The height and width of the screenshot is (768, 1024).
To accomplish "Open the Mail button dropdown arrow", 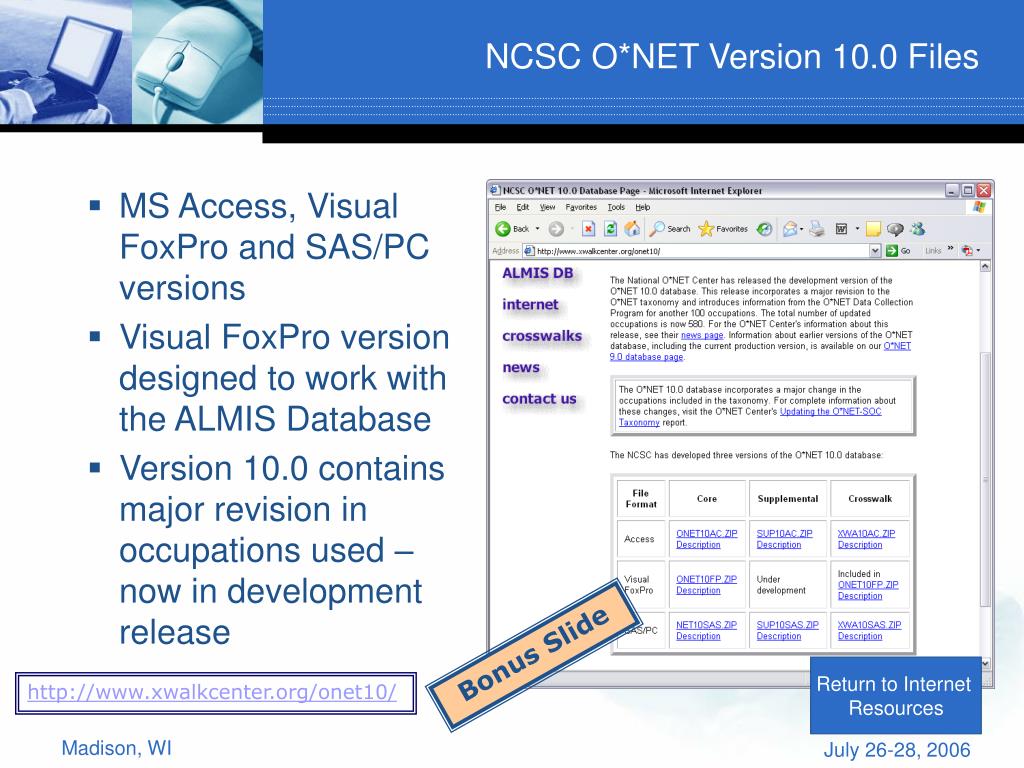I will pos(801,229).
